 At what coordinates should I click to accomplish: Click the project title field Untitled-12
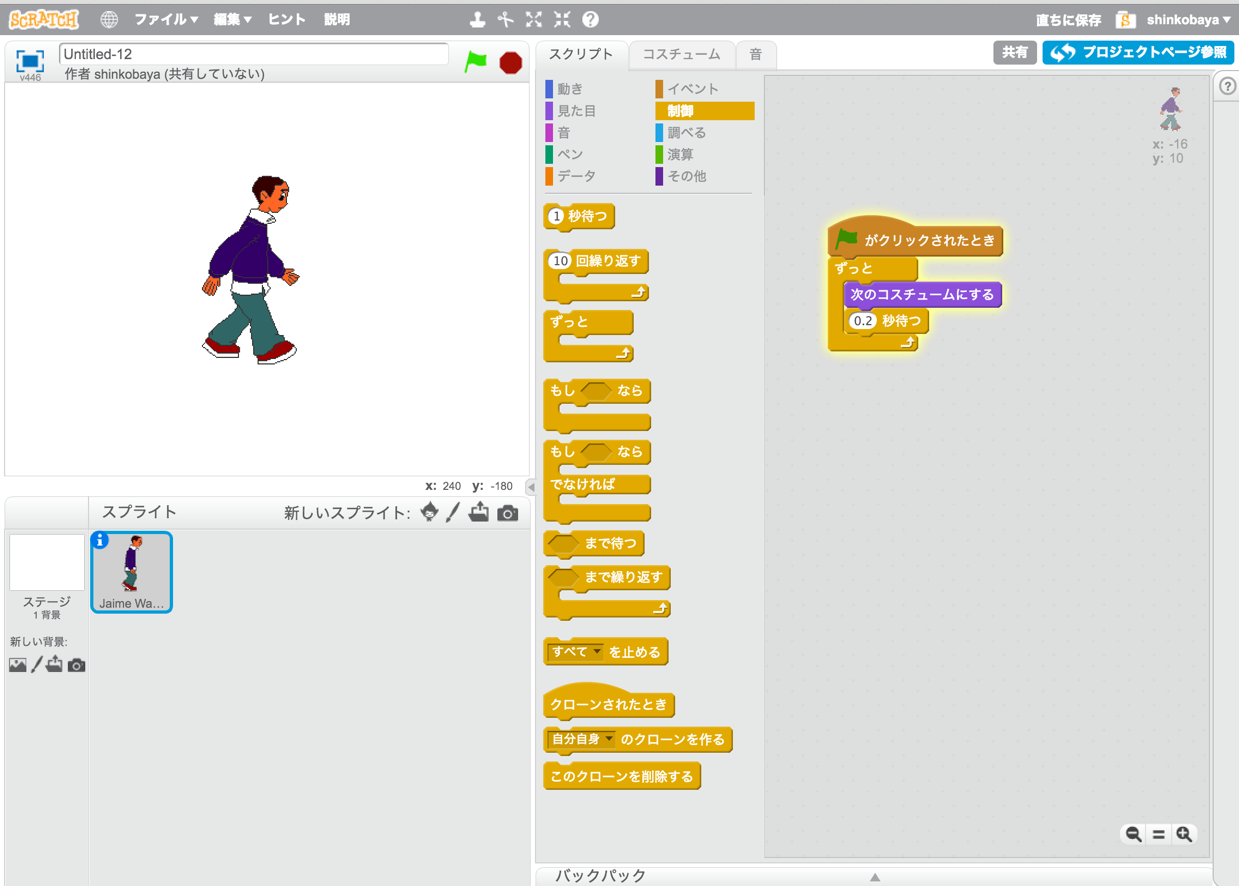tap(254, 54)
